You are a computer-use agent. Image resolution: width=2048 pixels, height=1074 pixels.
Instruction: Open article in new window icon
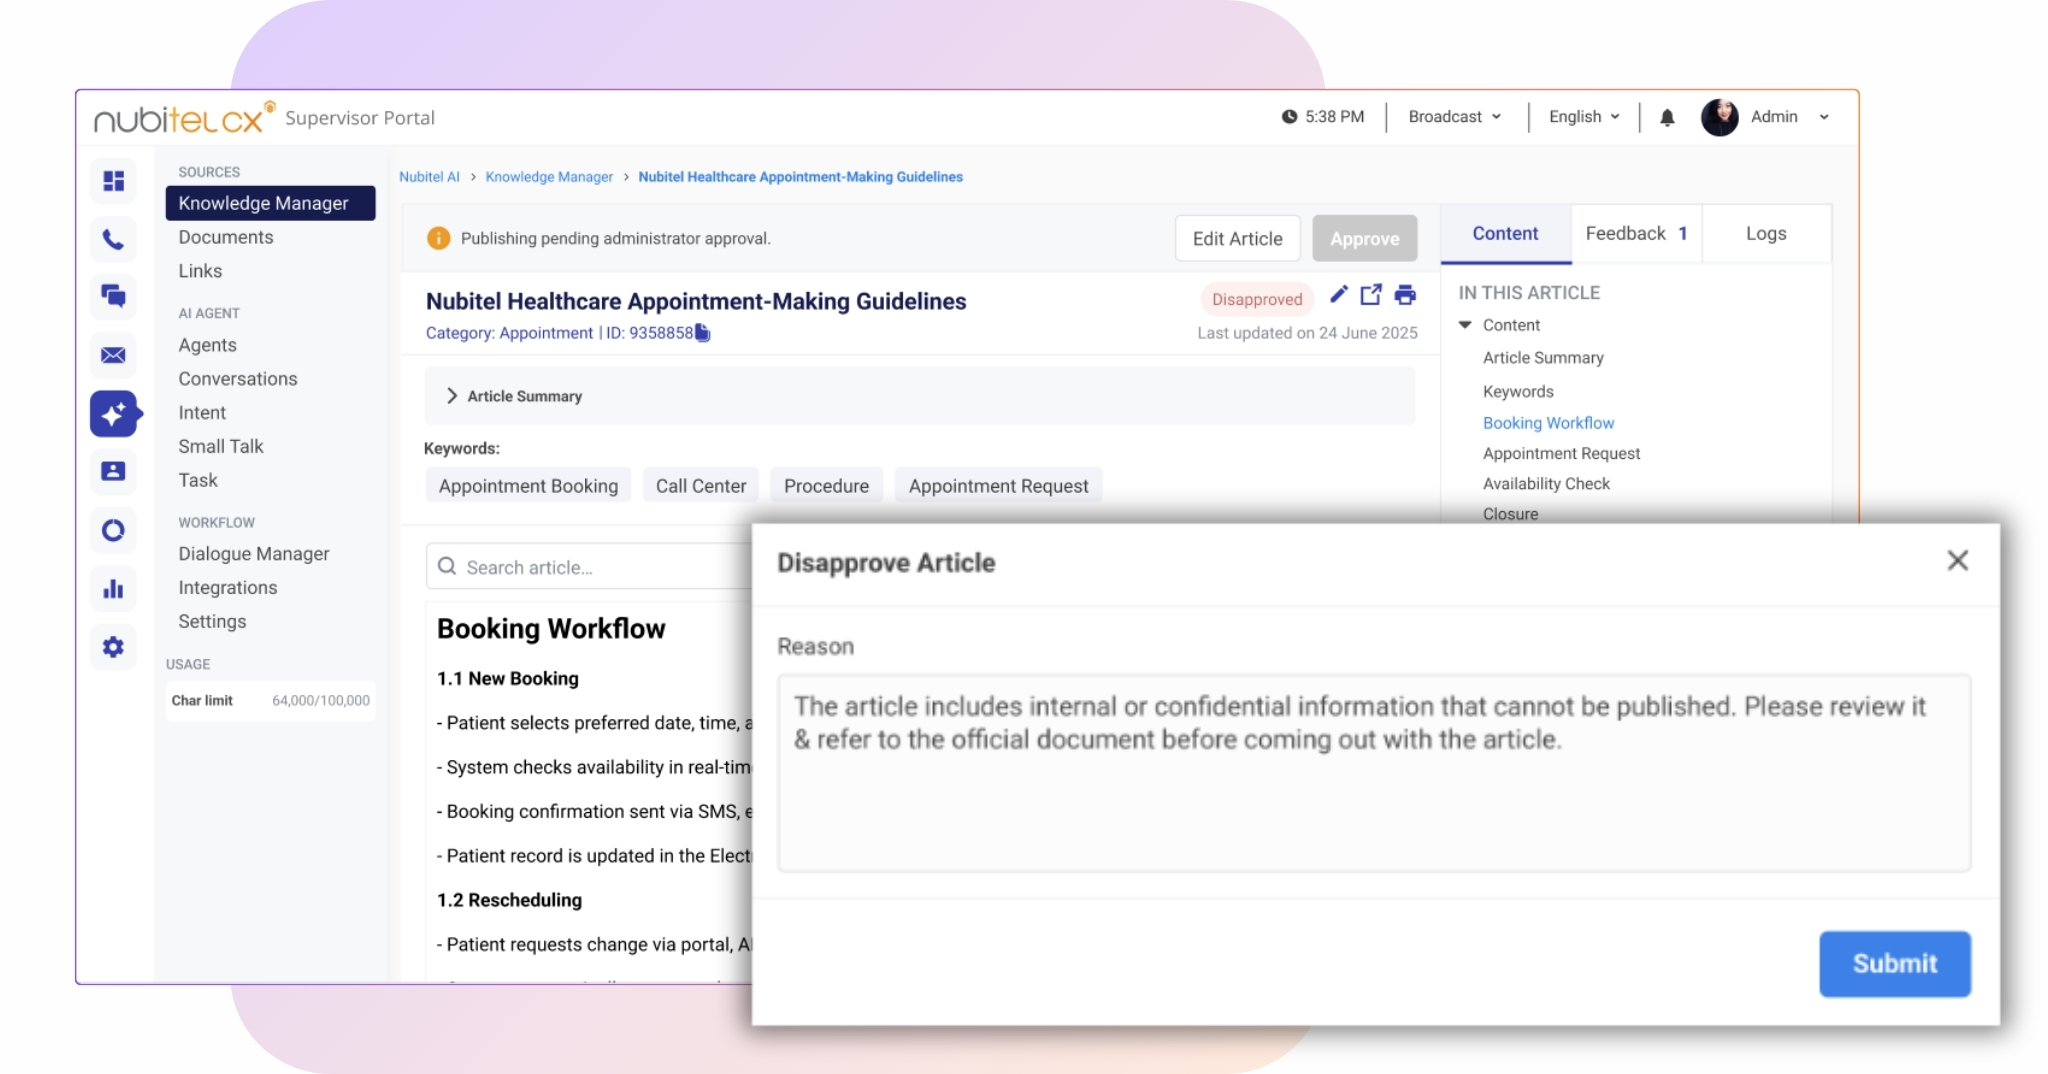point(1371,295)
